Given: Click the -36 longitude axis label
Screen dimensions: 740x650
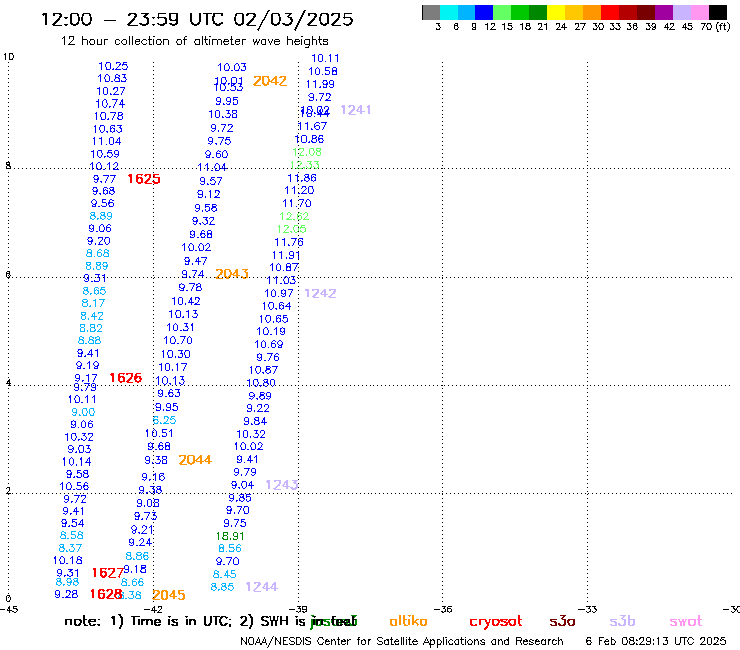Looking at the screenshot, I should 442,609.
